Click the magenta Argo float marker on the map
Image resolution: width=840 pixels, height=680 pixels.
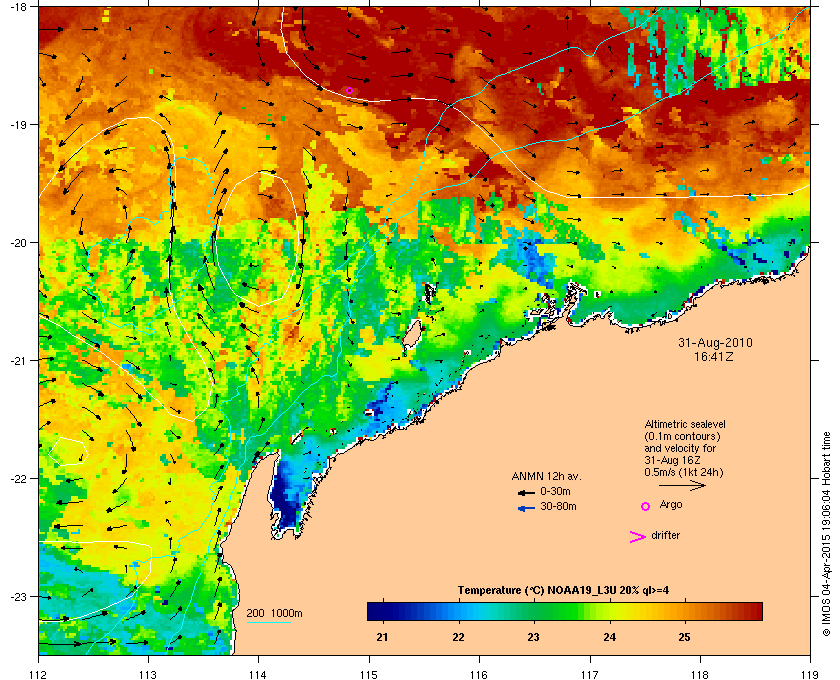(349, 91)
